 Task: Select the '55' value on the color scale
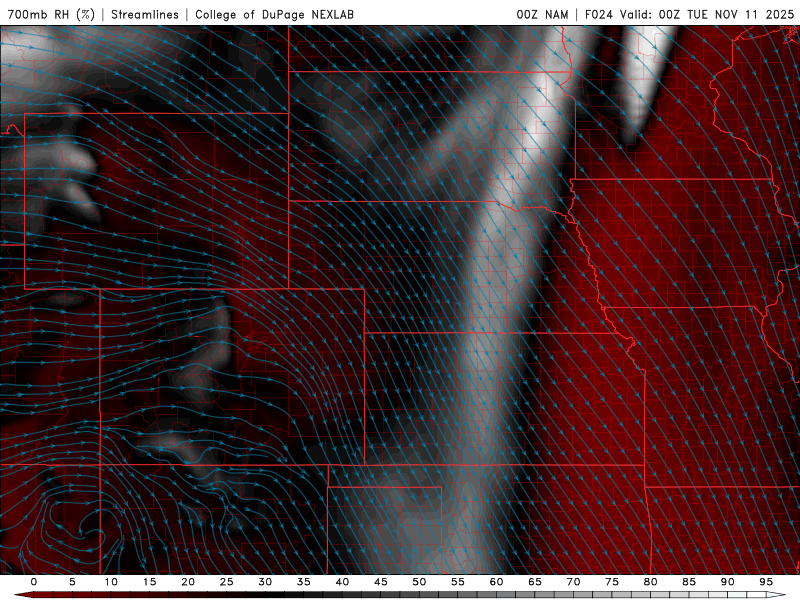coord(458,582)
